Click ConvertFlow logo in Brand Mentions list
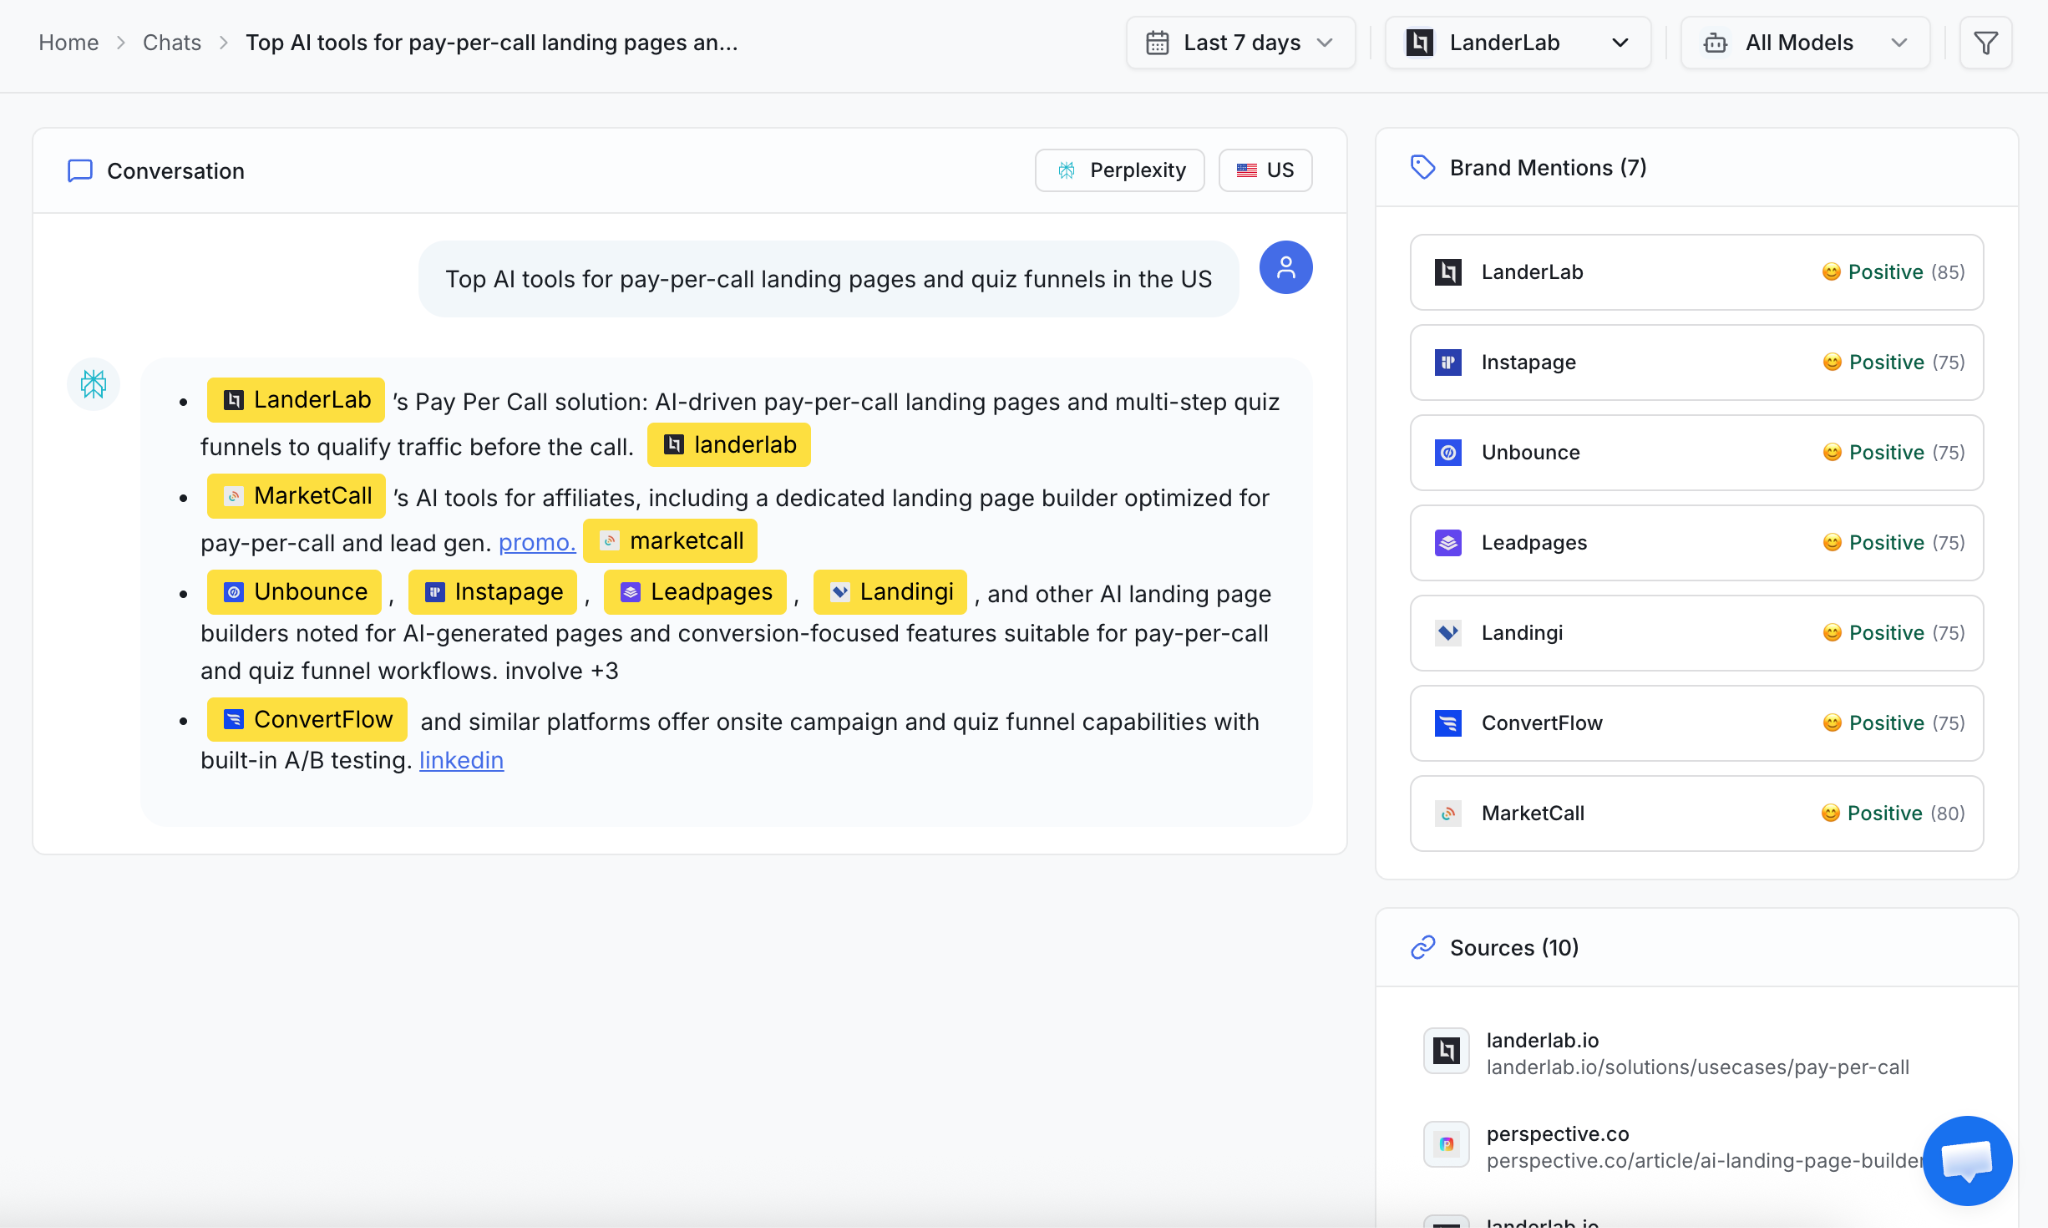The image size is (2048, 1228). [x=1448, y=722]
